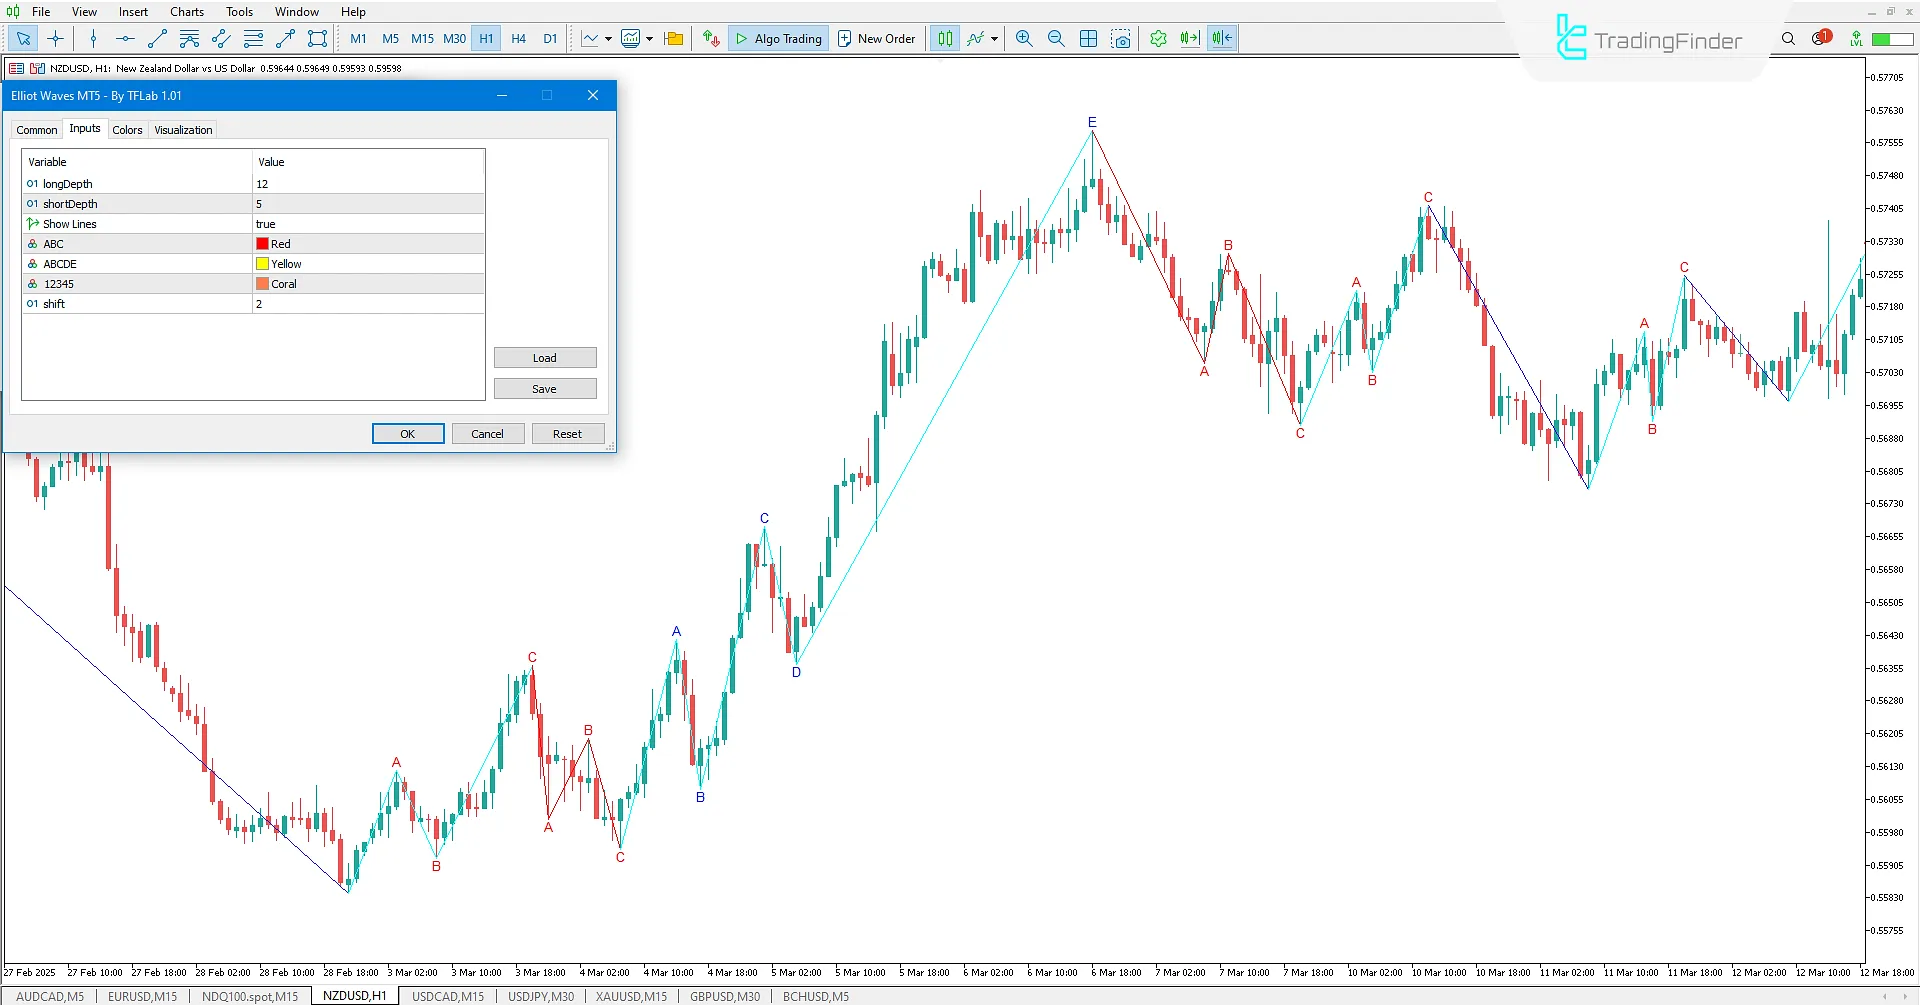Switch chart to candlestick mode

(944, 38)
